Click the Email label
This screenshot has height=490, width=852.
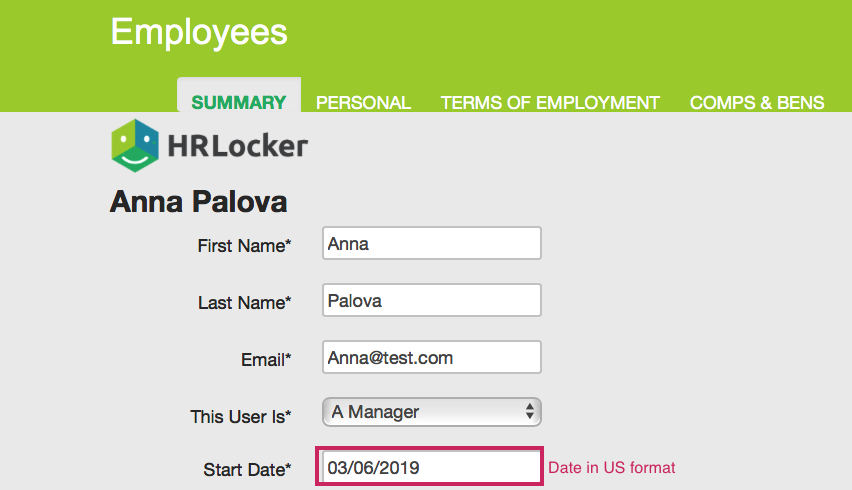(263, 359)
